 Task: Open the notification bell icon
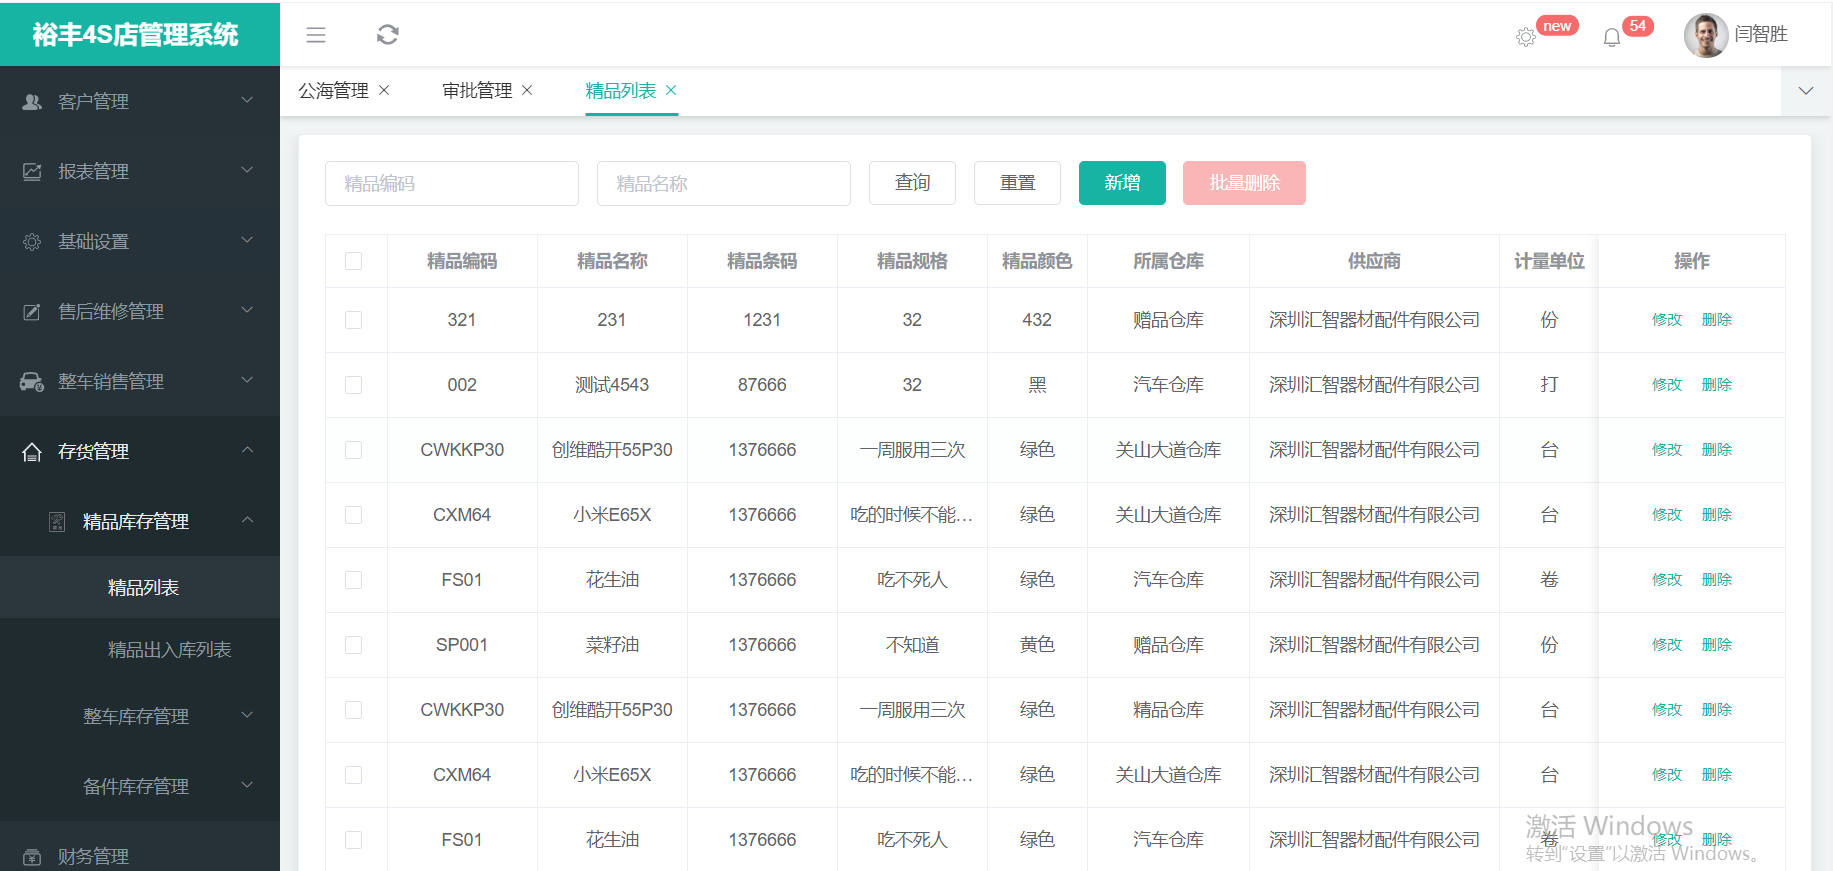tap(1611, 38)
